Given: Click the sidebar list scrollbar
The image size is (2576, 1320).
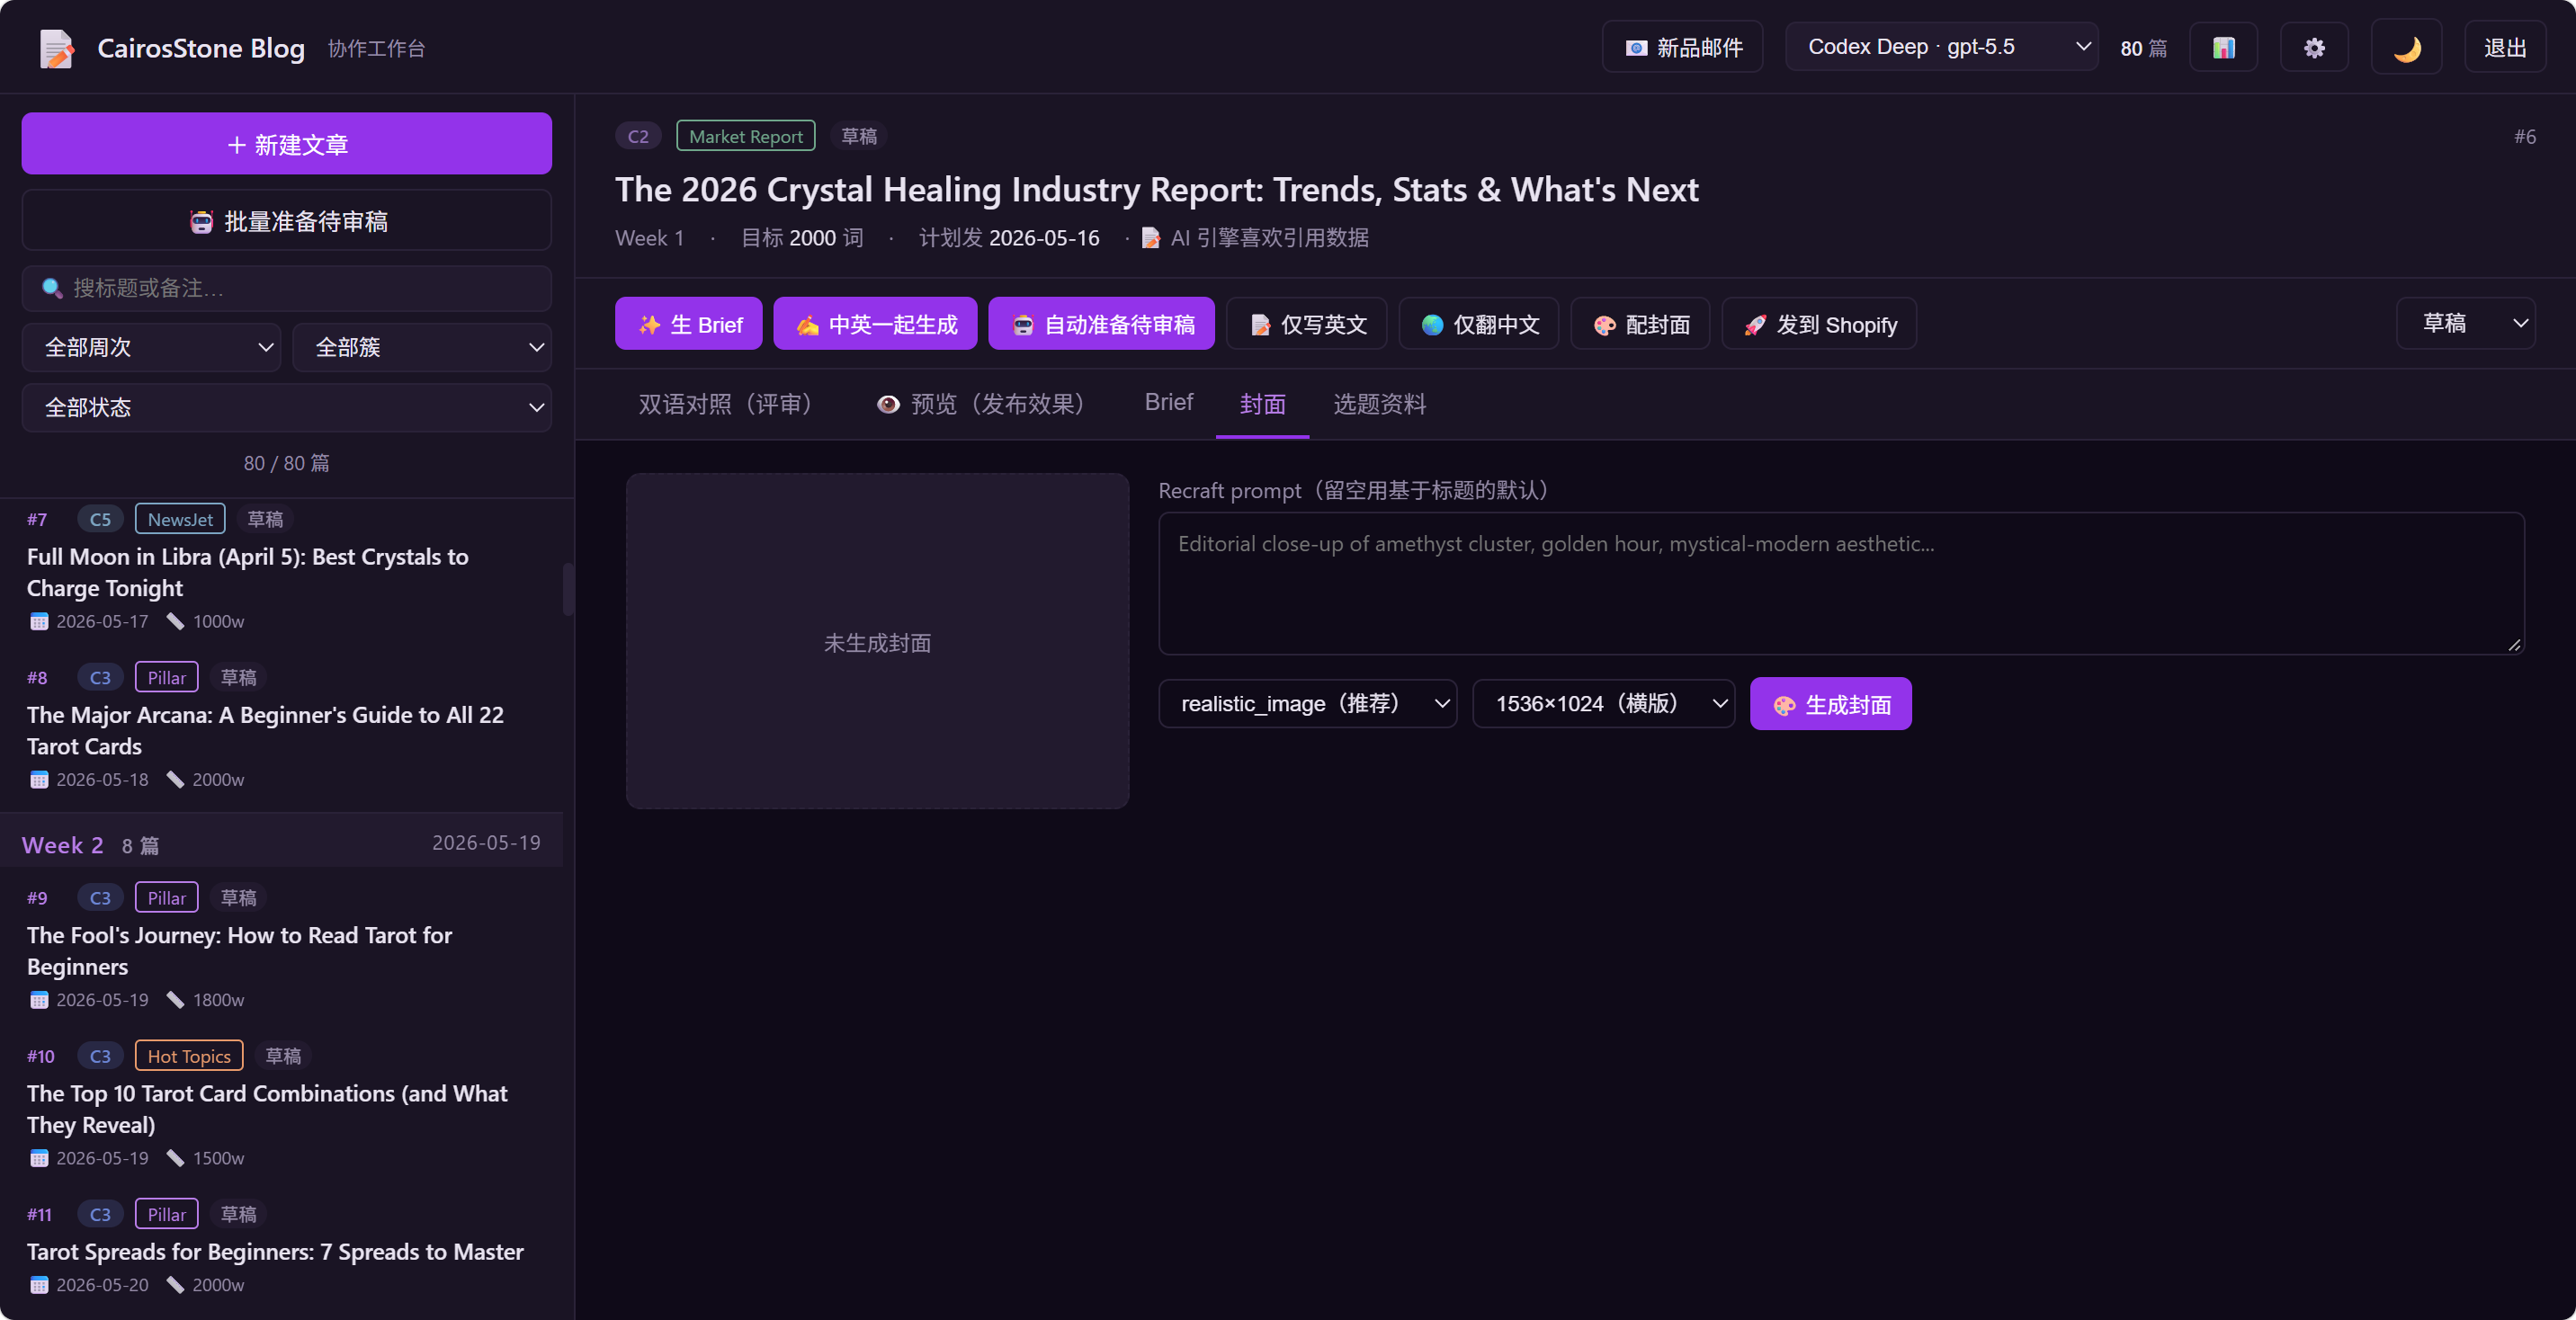Looking at the screenshot, I should click(x=568, y=590).
